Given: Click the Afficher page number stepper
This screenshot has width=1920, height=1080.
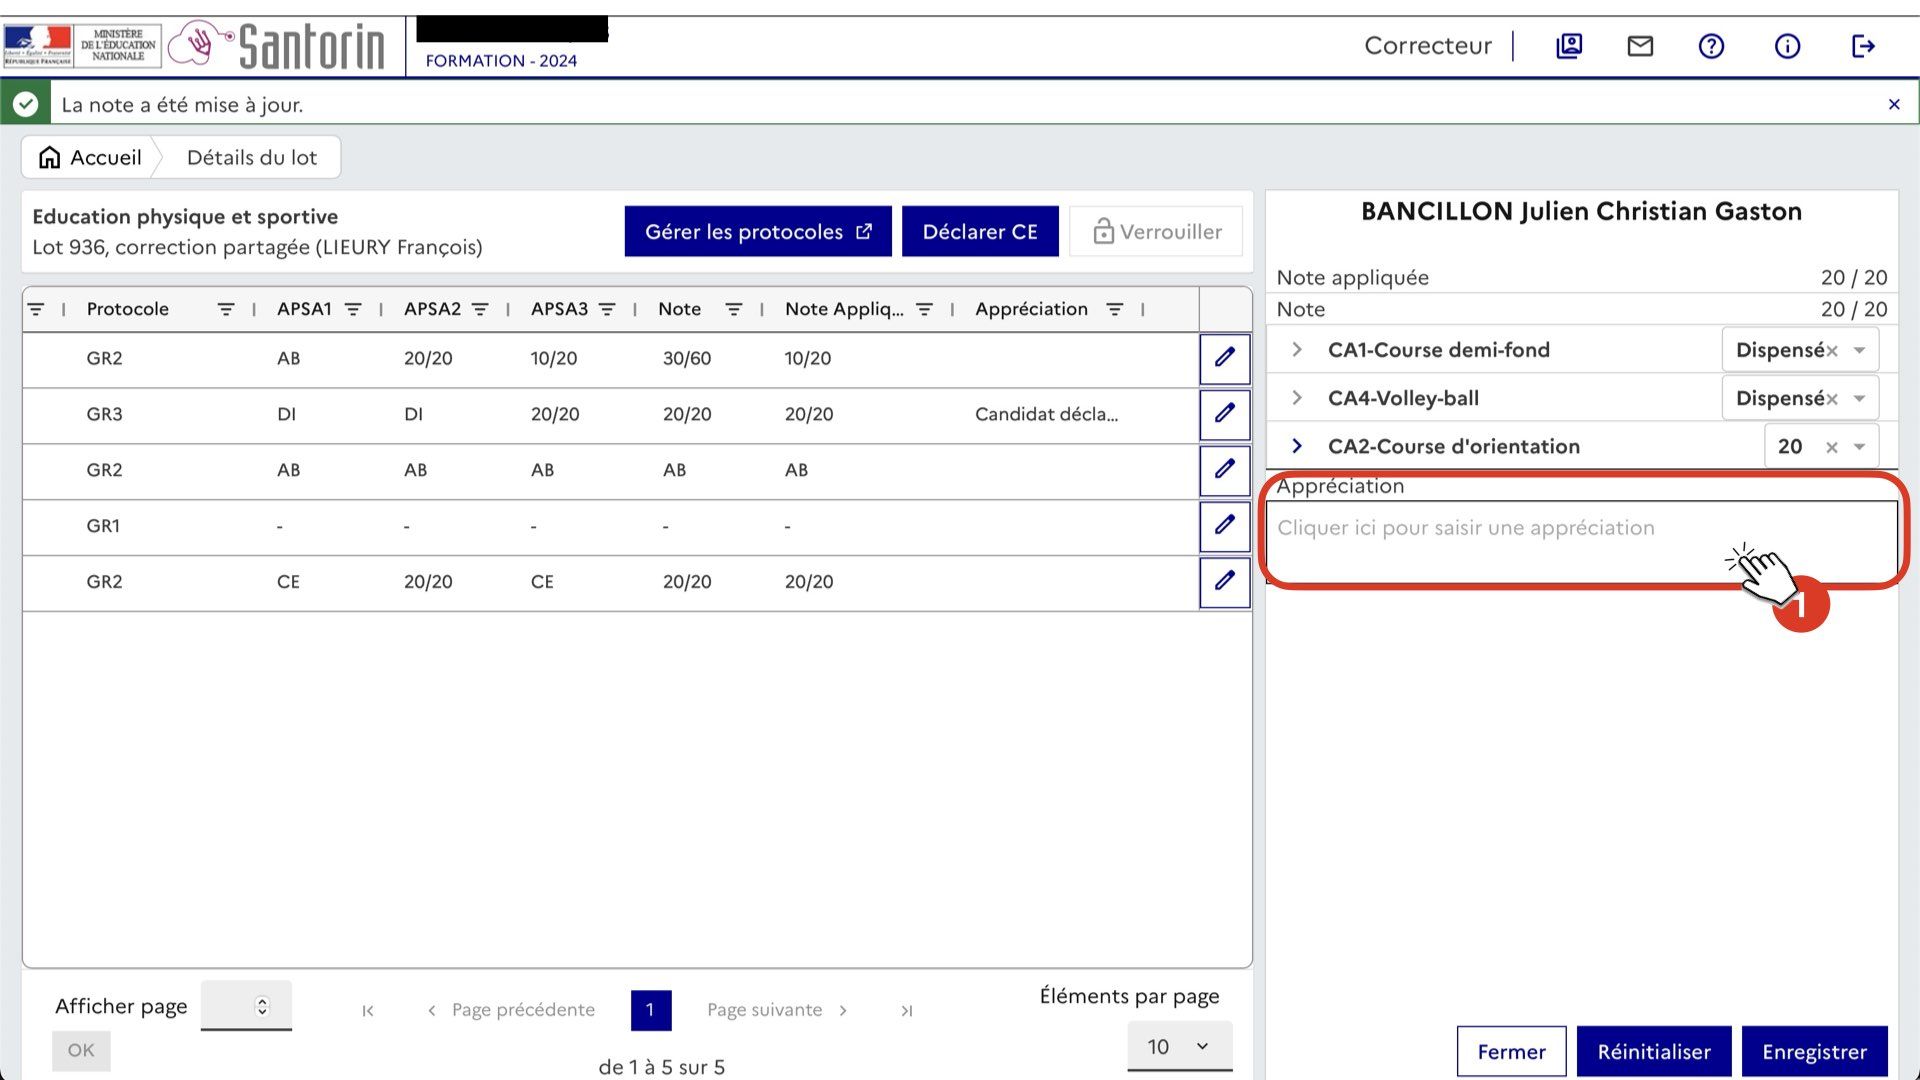Looking at the screenshot, I should point(262,1006).
